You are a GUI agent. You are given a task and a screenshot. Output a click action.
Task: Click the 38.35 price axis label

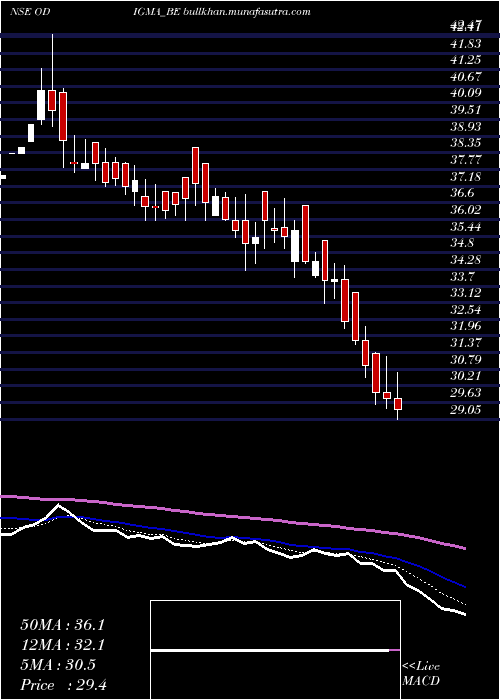coord(465,143)
